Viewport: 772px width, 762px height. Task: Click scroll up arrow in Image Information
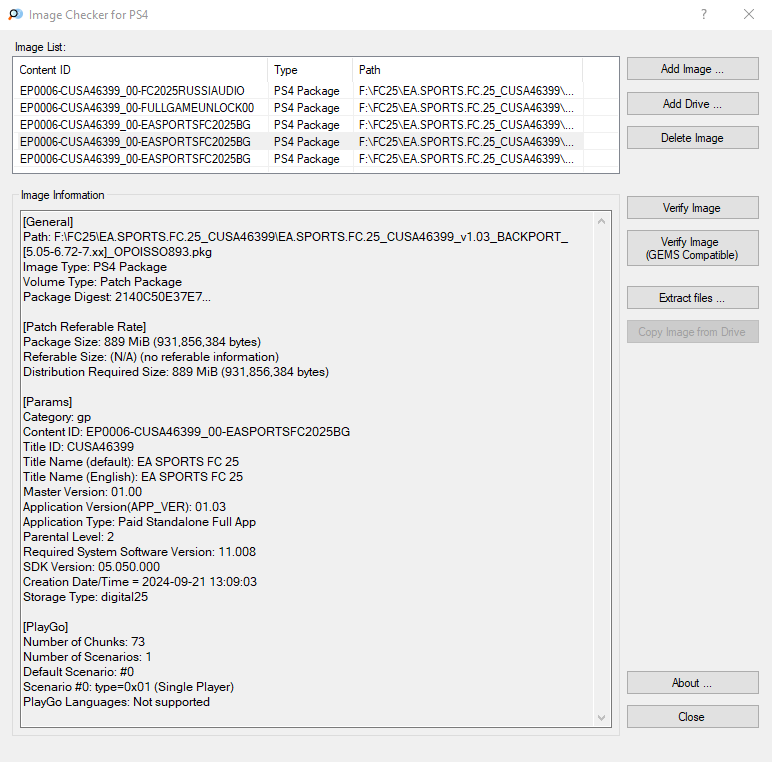tap(602, 222)
